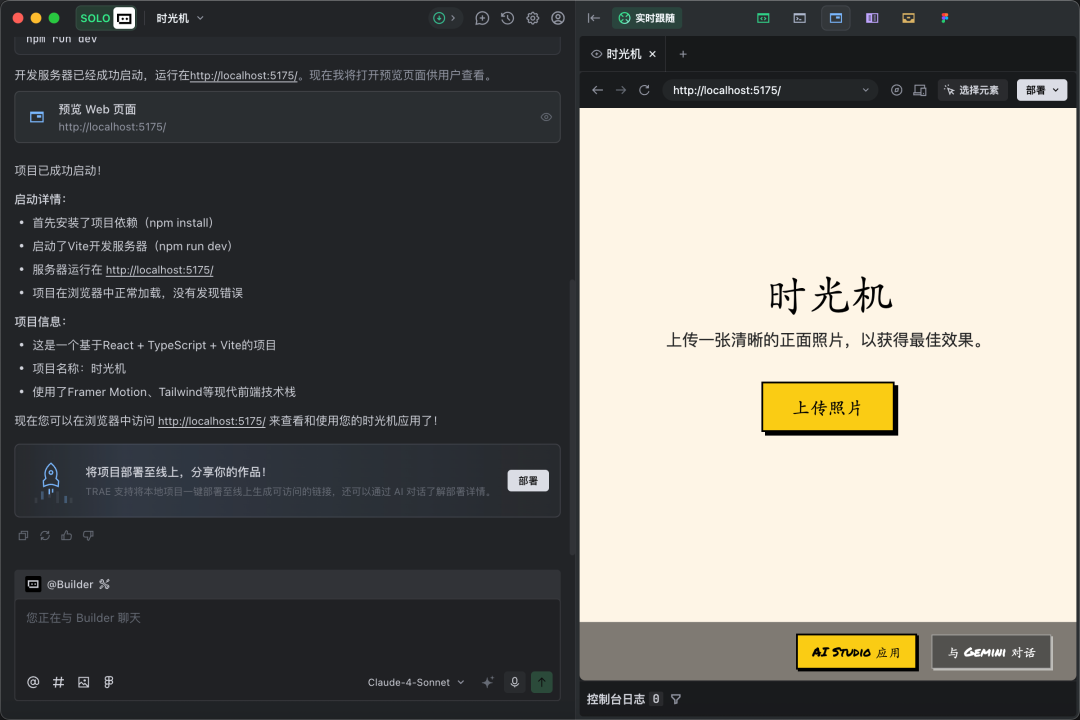Toggle the eye icon on 预览 Web 页面 card
1080x720 pixels.
[546, 117]
